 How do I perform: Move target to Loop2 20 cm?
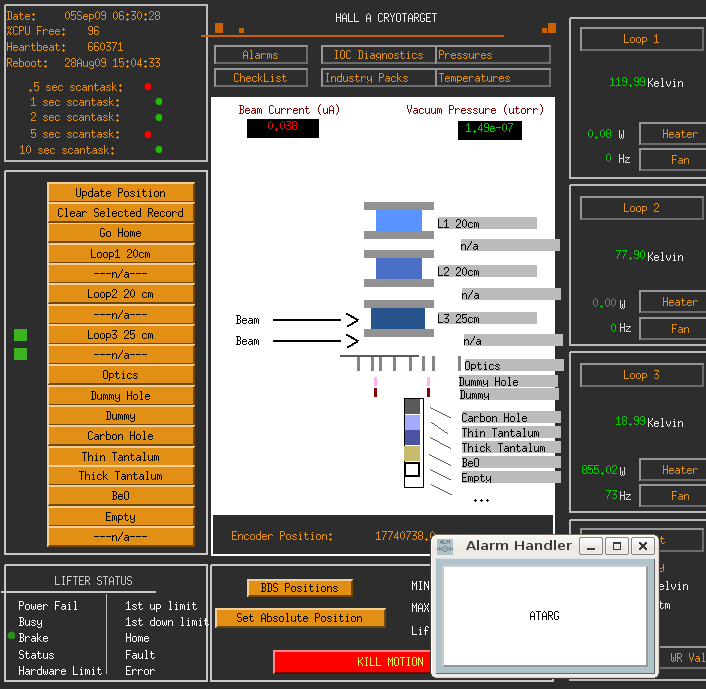click(x=121, y=294)
